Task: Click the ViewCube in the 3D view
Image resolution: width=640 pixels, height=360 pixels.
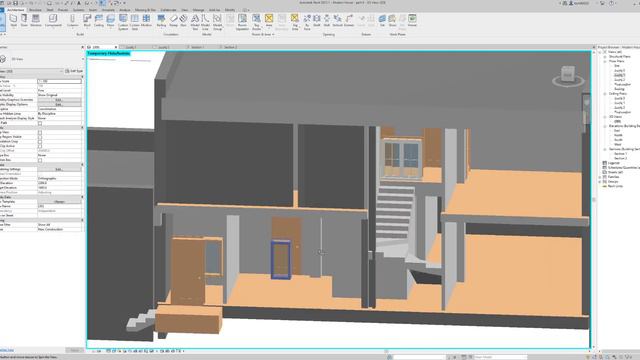Action: [568, 75]
